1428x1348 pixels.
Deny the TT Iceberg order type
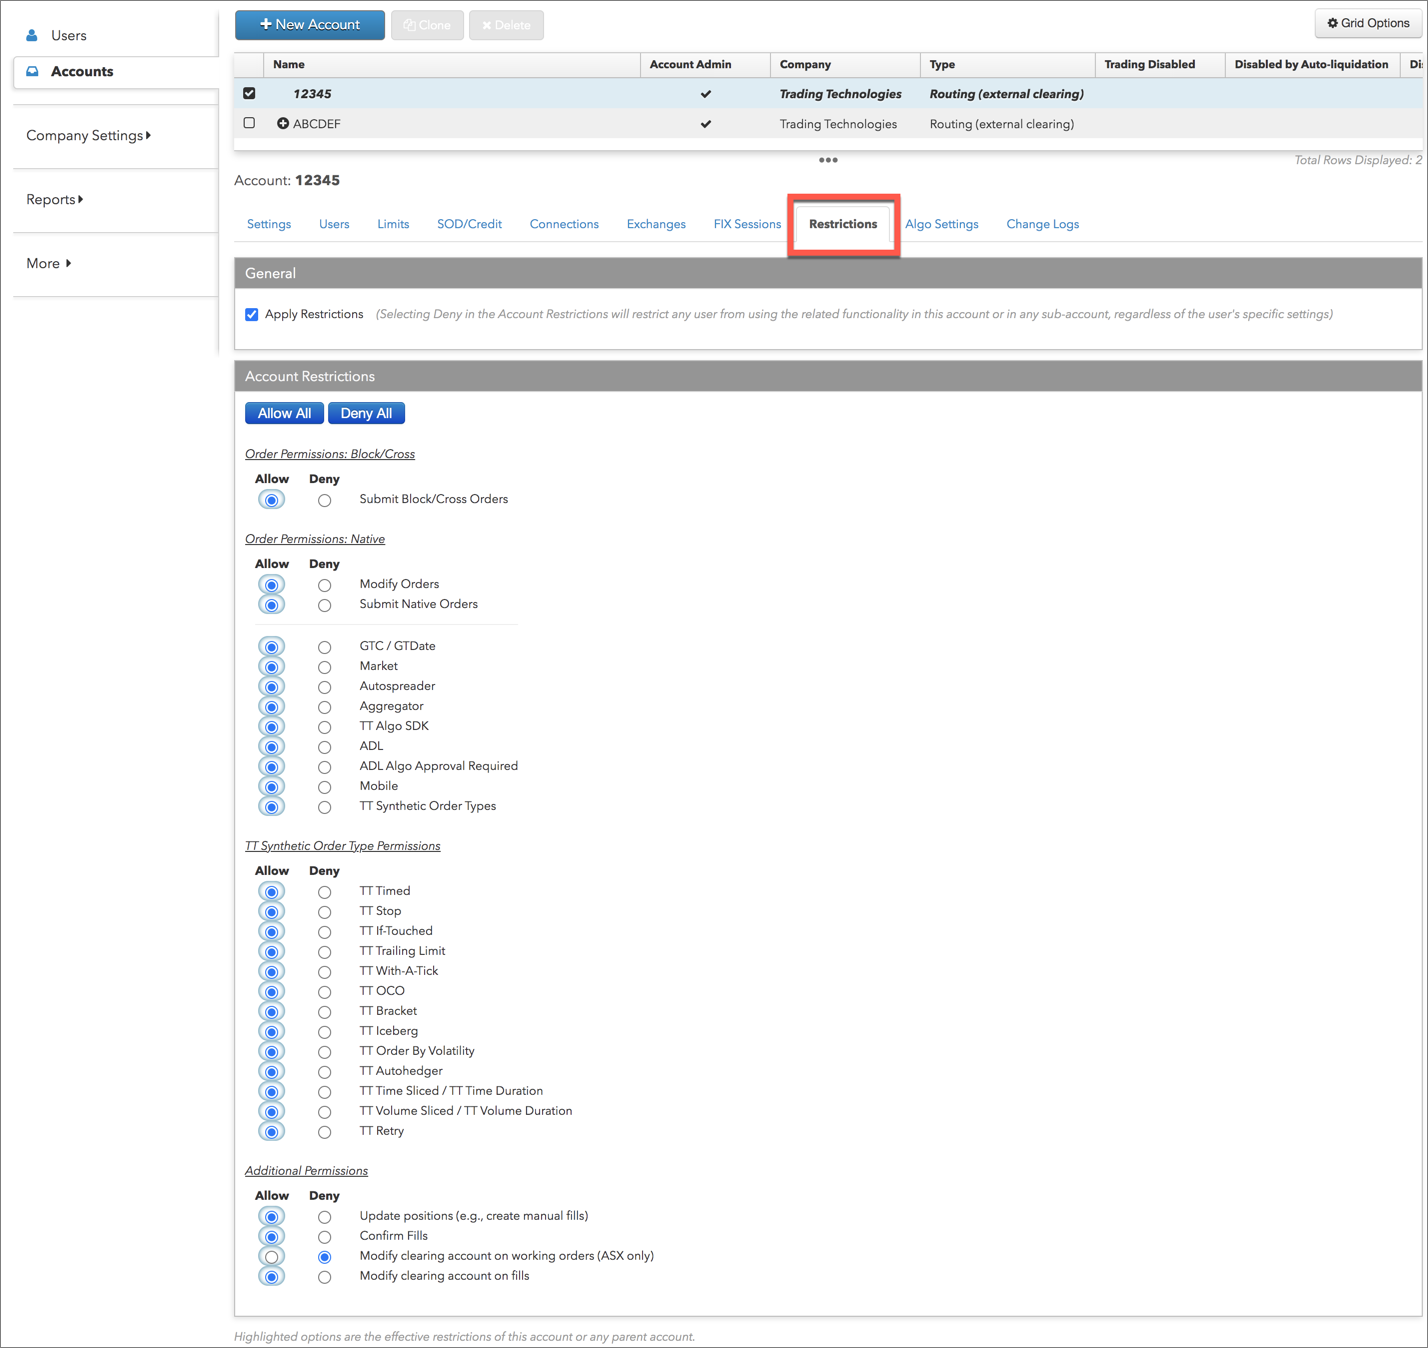pos(324,1032)
